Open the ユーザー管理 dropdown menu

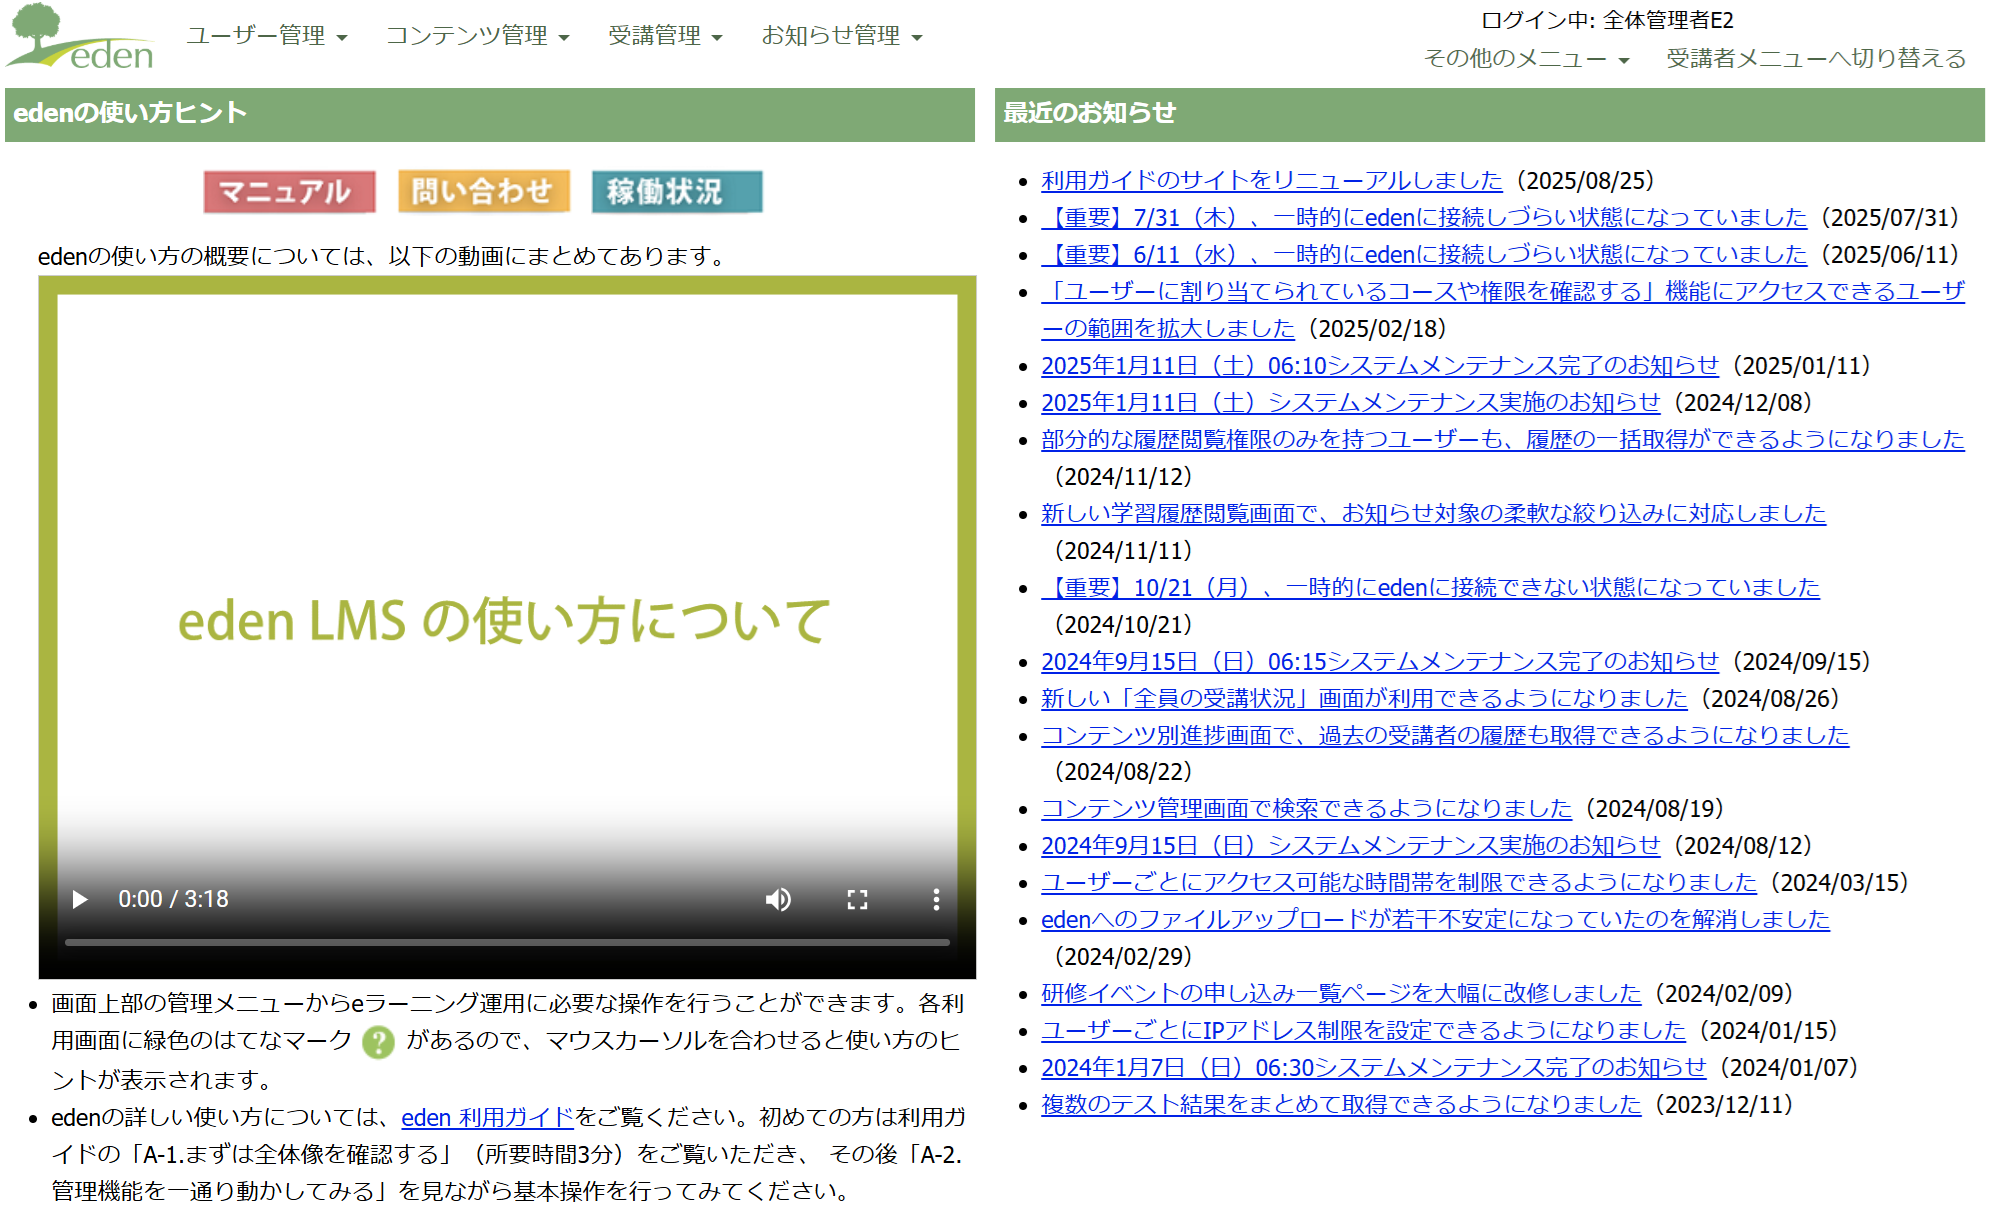pyautogui.click(x=267, y=36)
